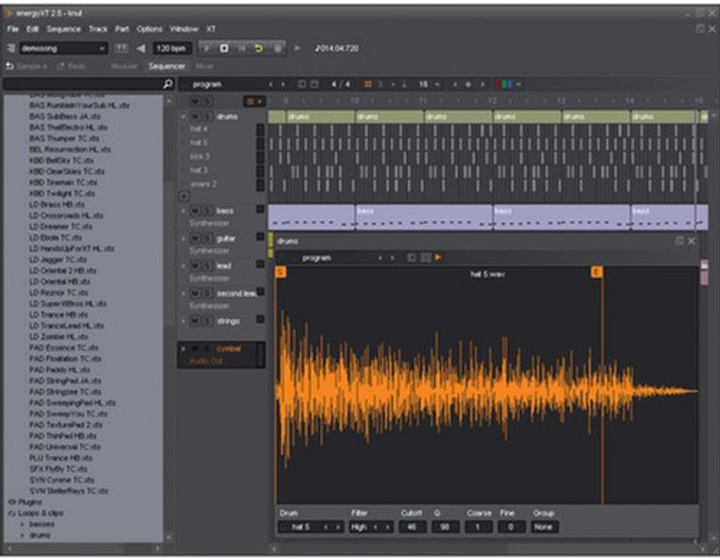
Task: Select next drum beside hat 5 field
Action: click(x=338, y=527)
